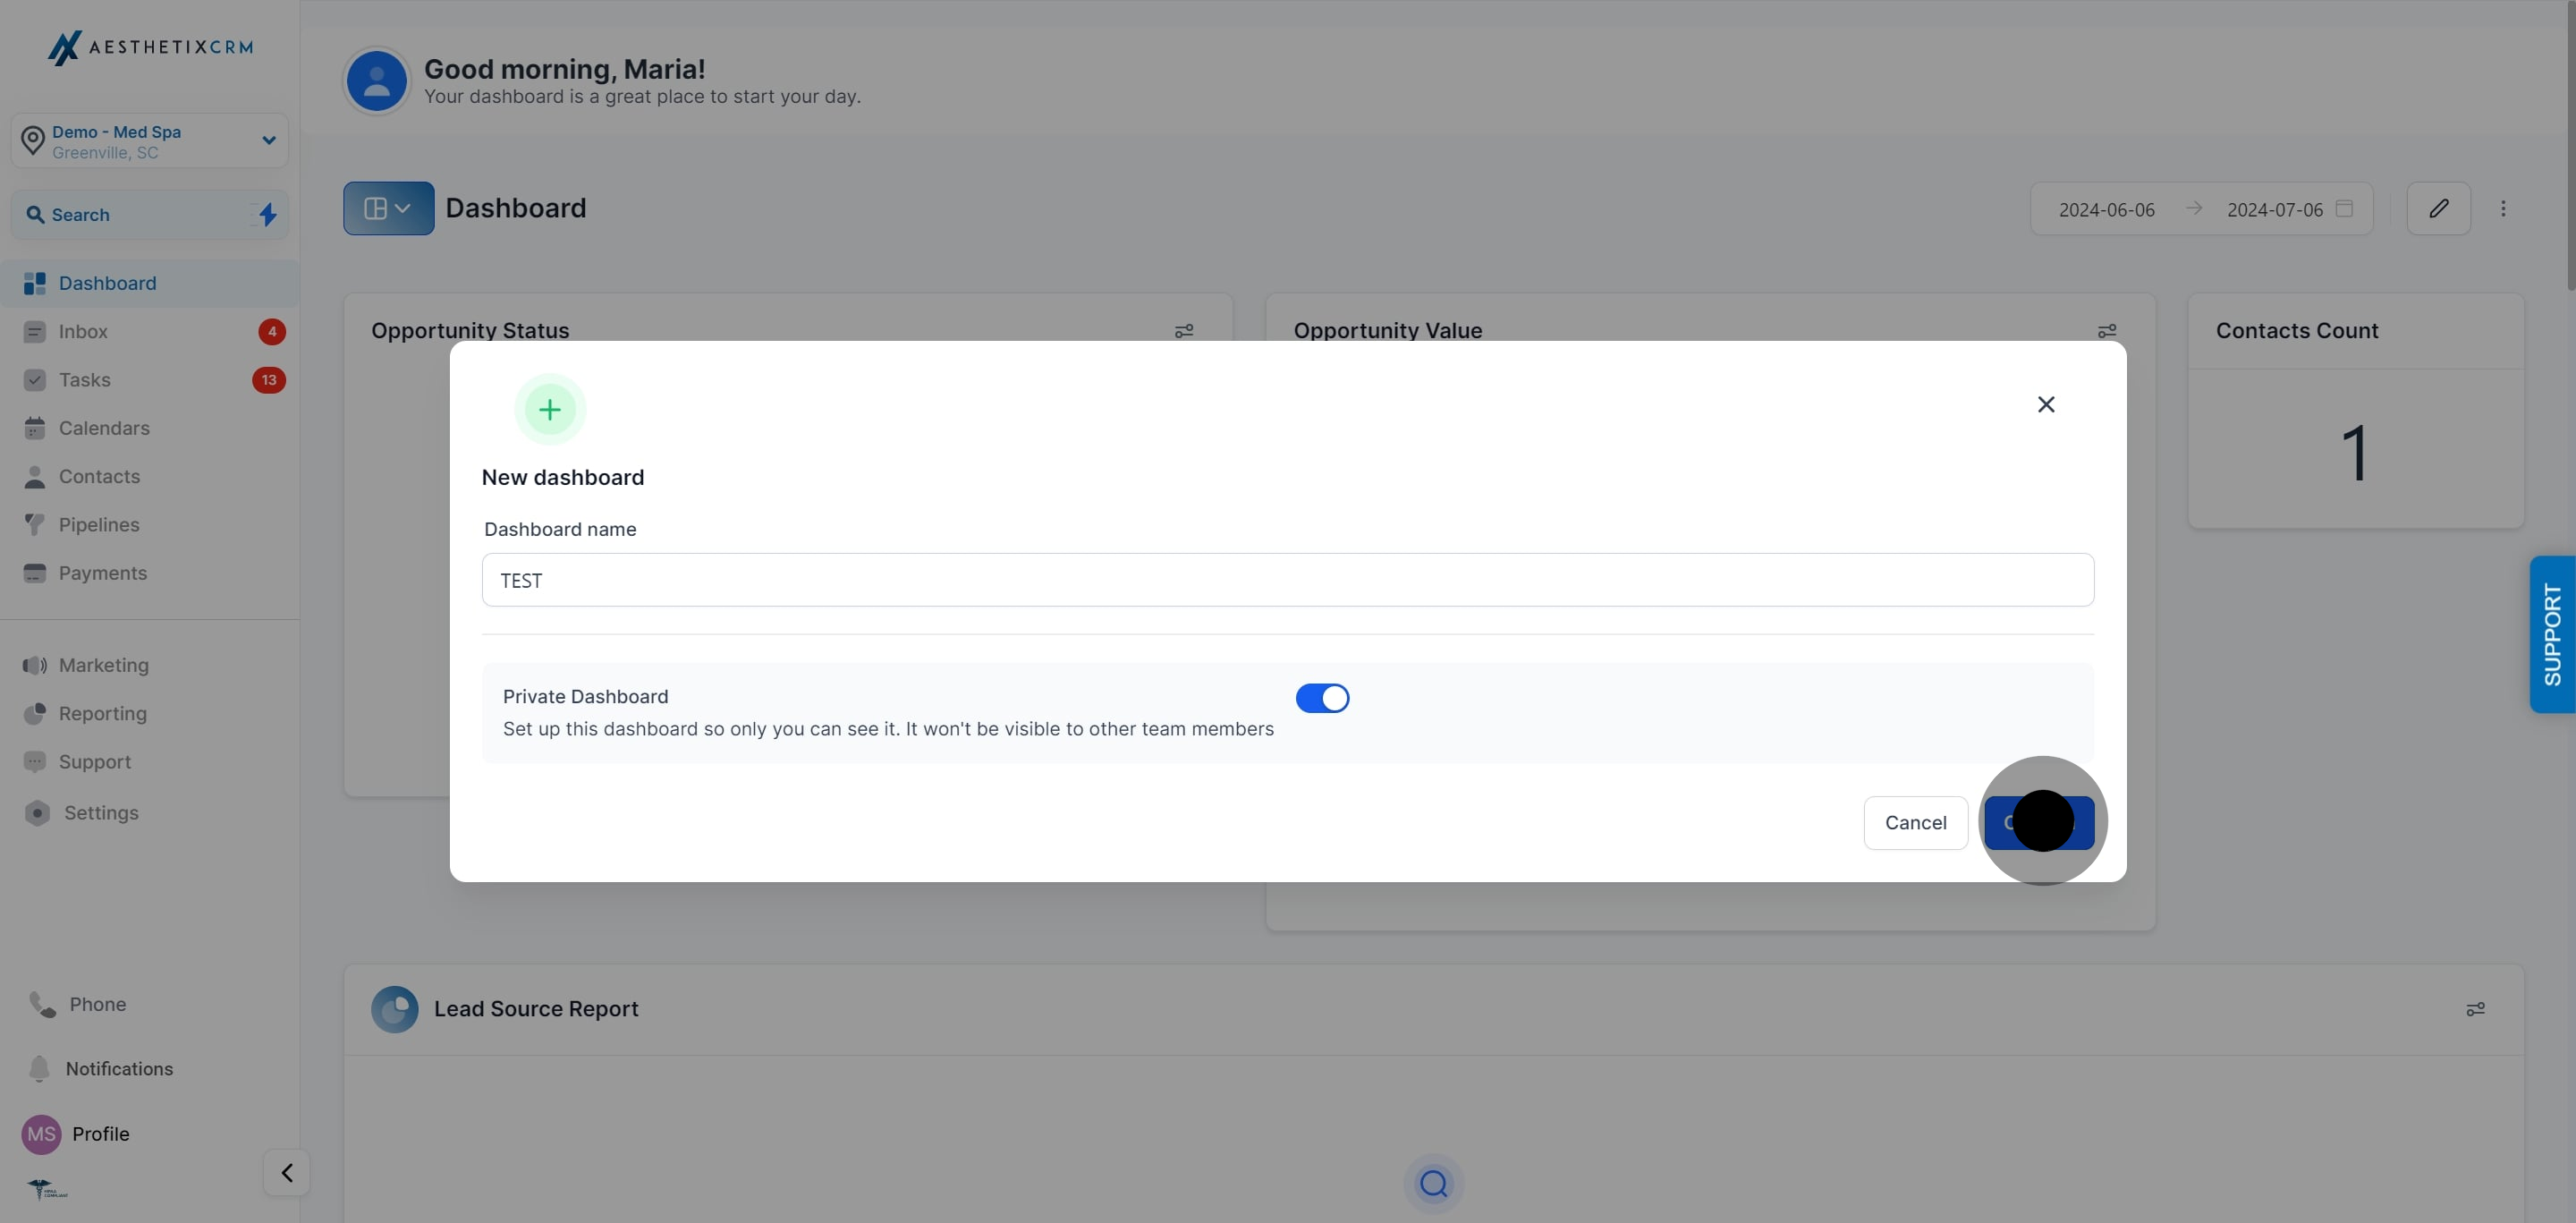Screen dimensions: 2576x1223
Task: Click the lightning bolt quick actions icon
Action: (x=267, y=214)
